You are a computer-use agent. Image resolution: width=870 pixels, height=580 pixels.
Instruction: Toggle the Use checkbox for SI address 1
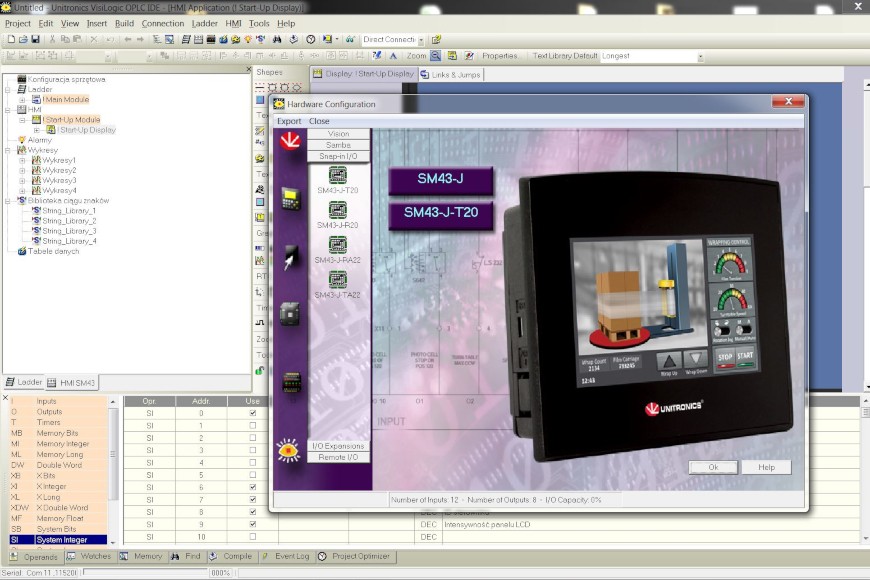click(252, 426)
